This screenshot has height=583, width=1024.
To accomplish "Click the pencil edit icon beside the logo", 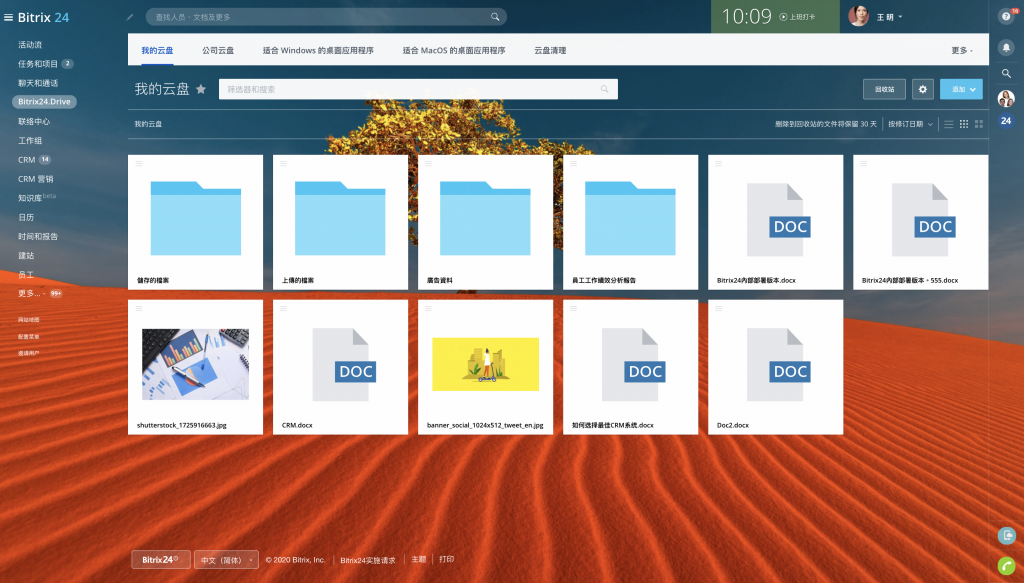I will point(130,17).
